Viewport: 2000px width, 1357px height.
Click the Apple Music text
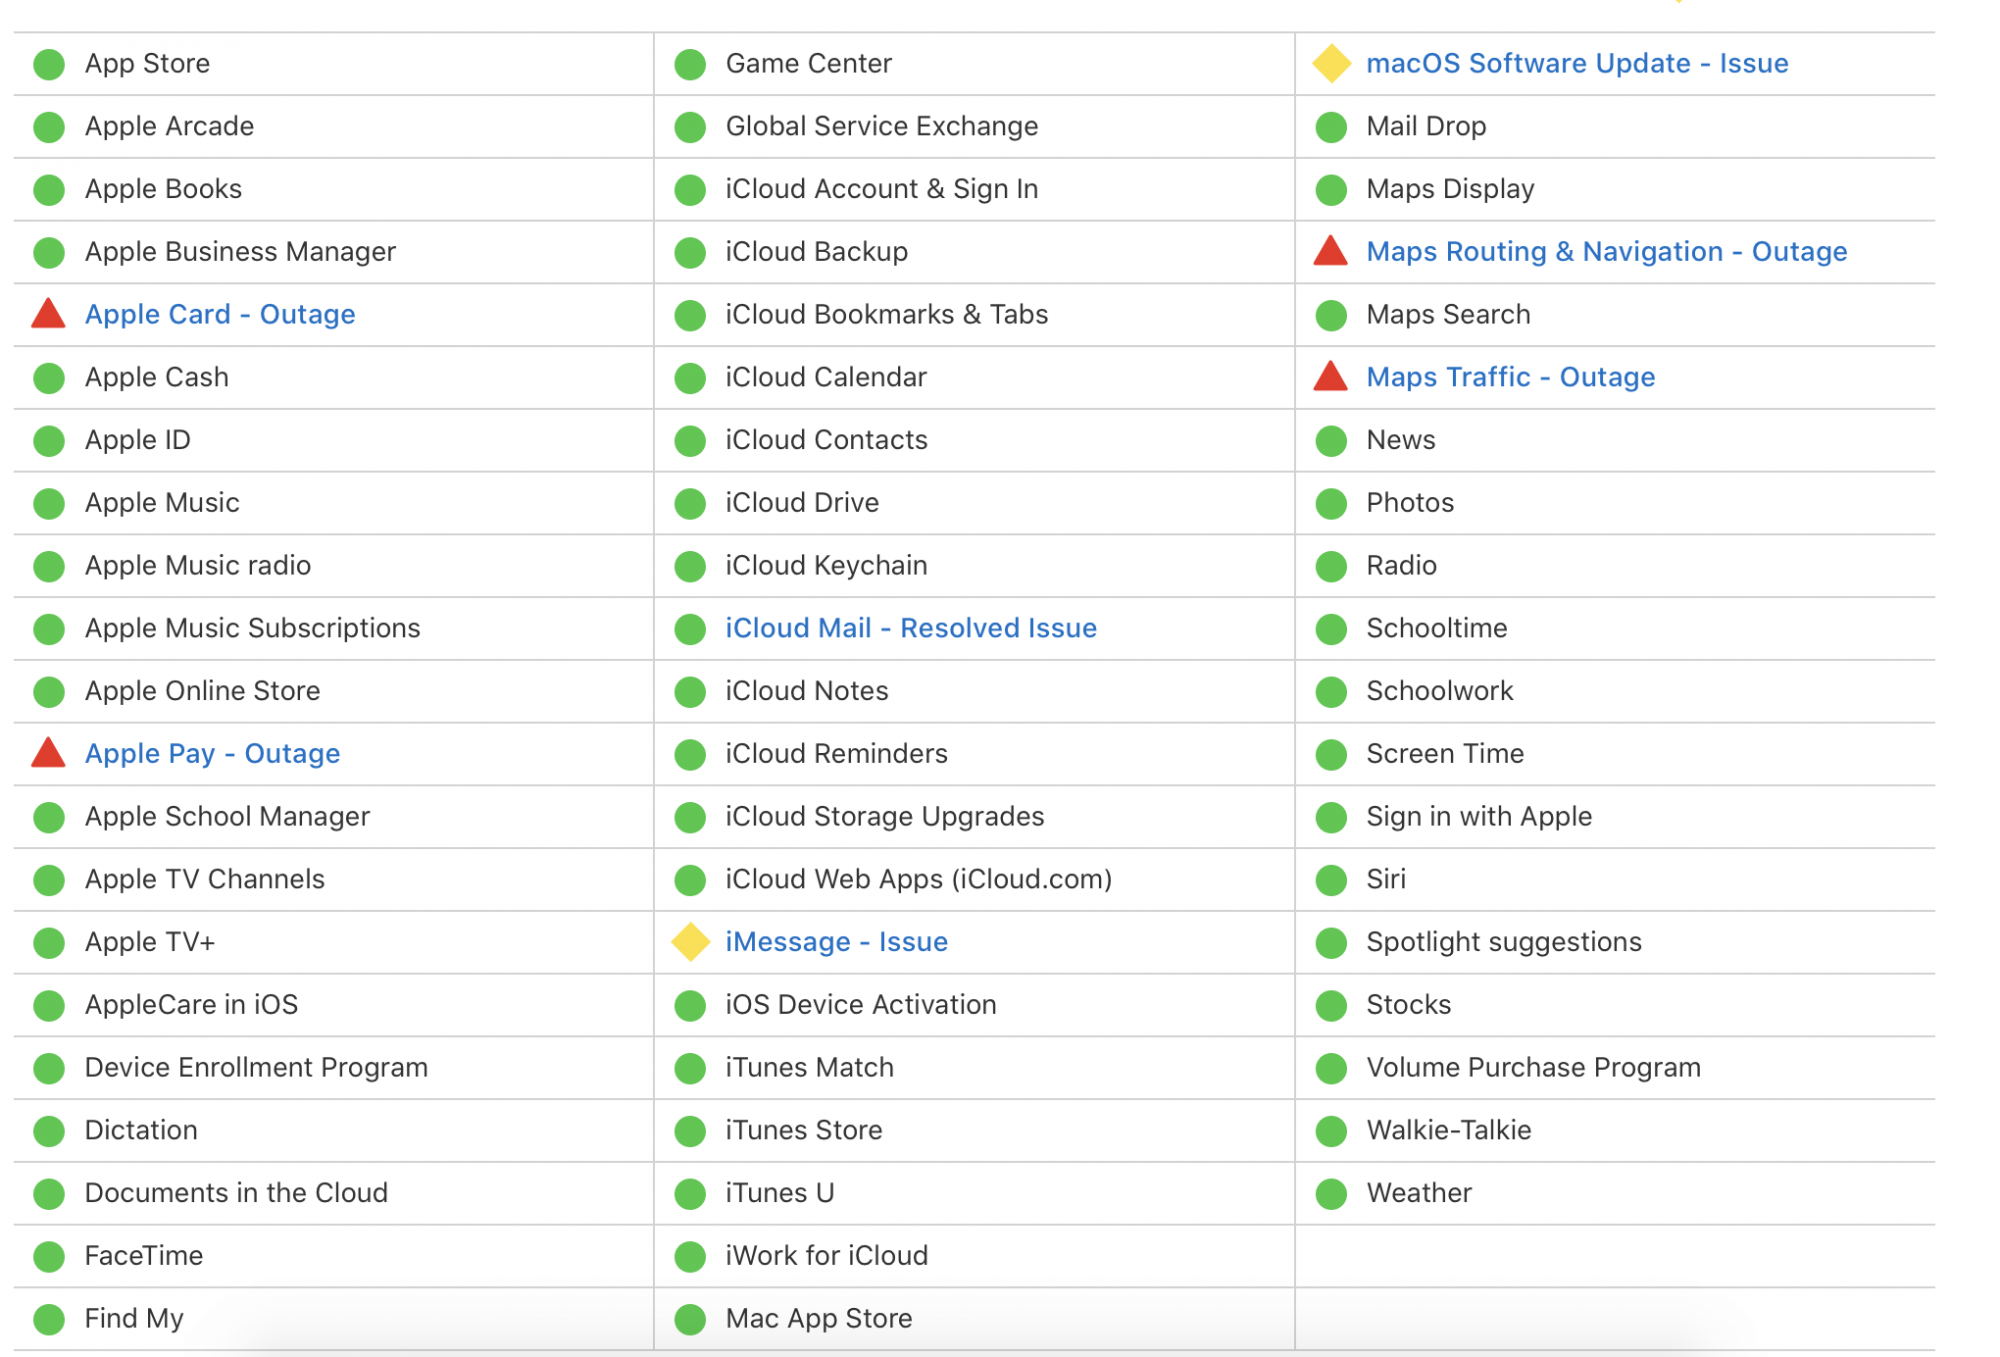(162, 502)
